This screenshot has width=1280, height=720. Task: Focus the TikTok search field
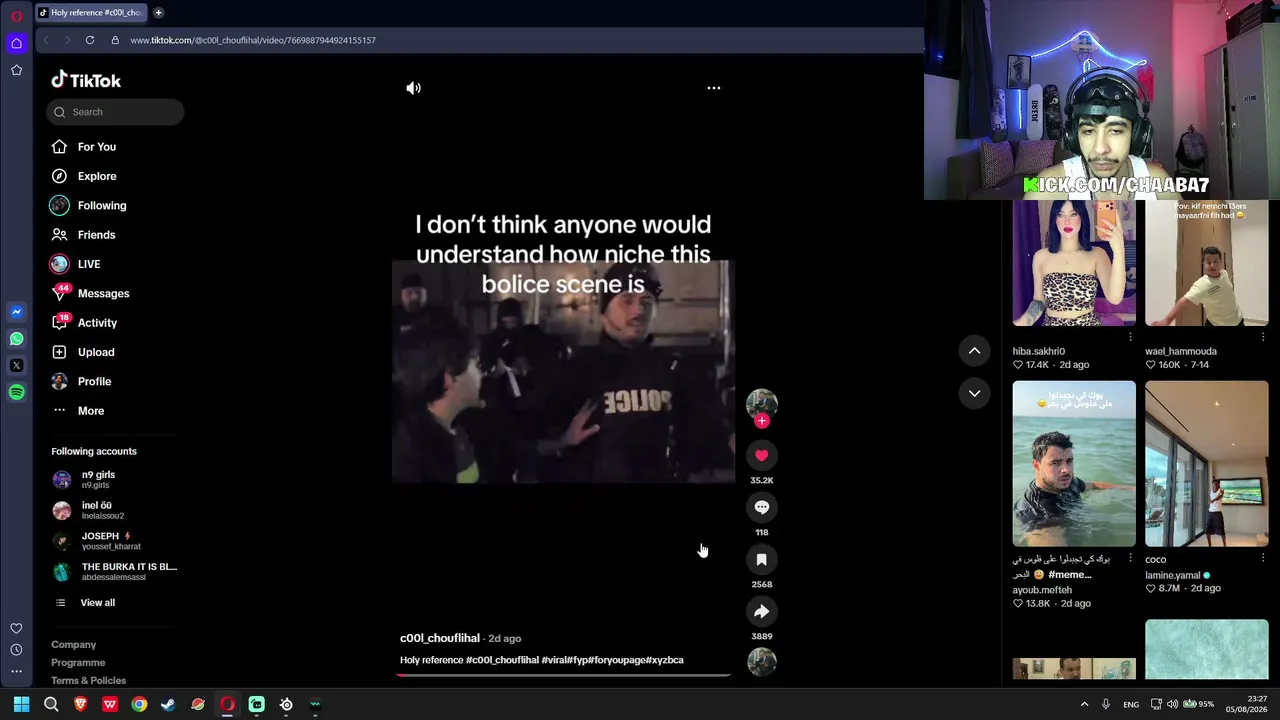pos(115,112)
